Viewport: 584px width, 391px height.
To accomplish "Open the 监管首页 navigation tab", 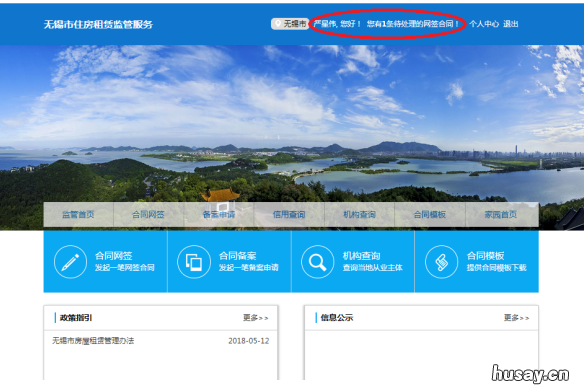I will tap(78, 214).
